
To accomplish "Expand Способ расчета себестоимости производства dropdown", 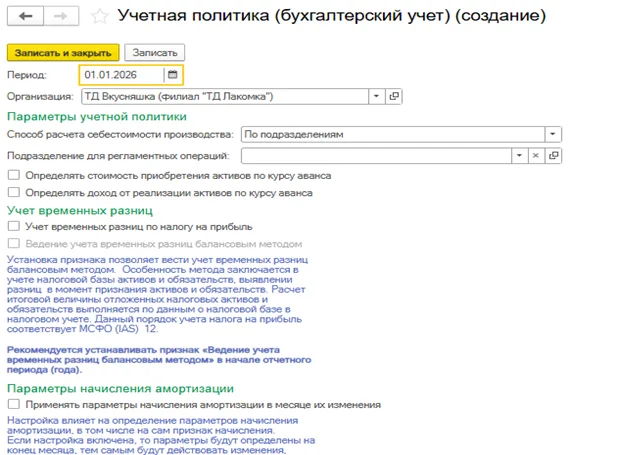I will (x=553, y=134).
